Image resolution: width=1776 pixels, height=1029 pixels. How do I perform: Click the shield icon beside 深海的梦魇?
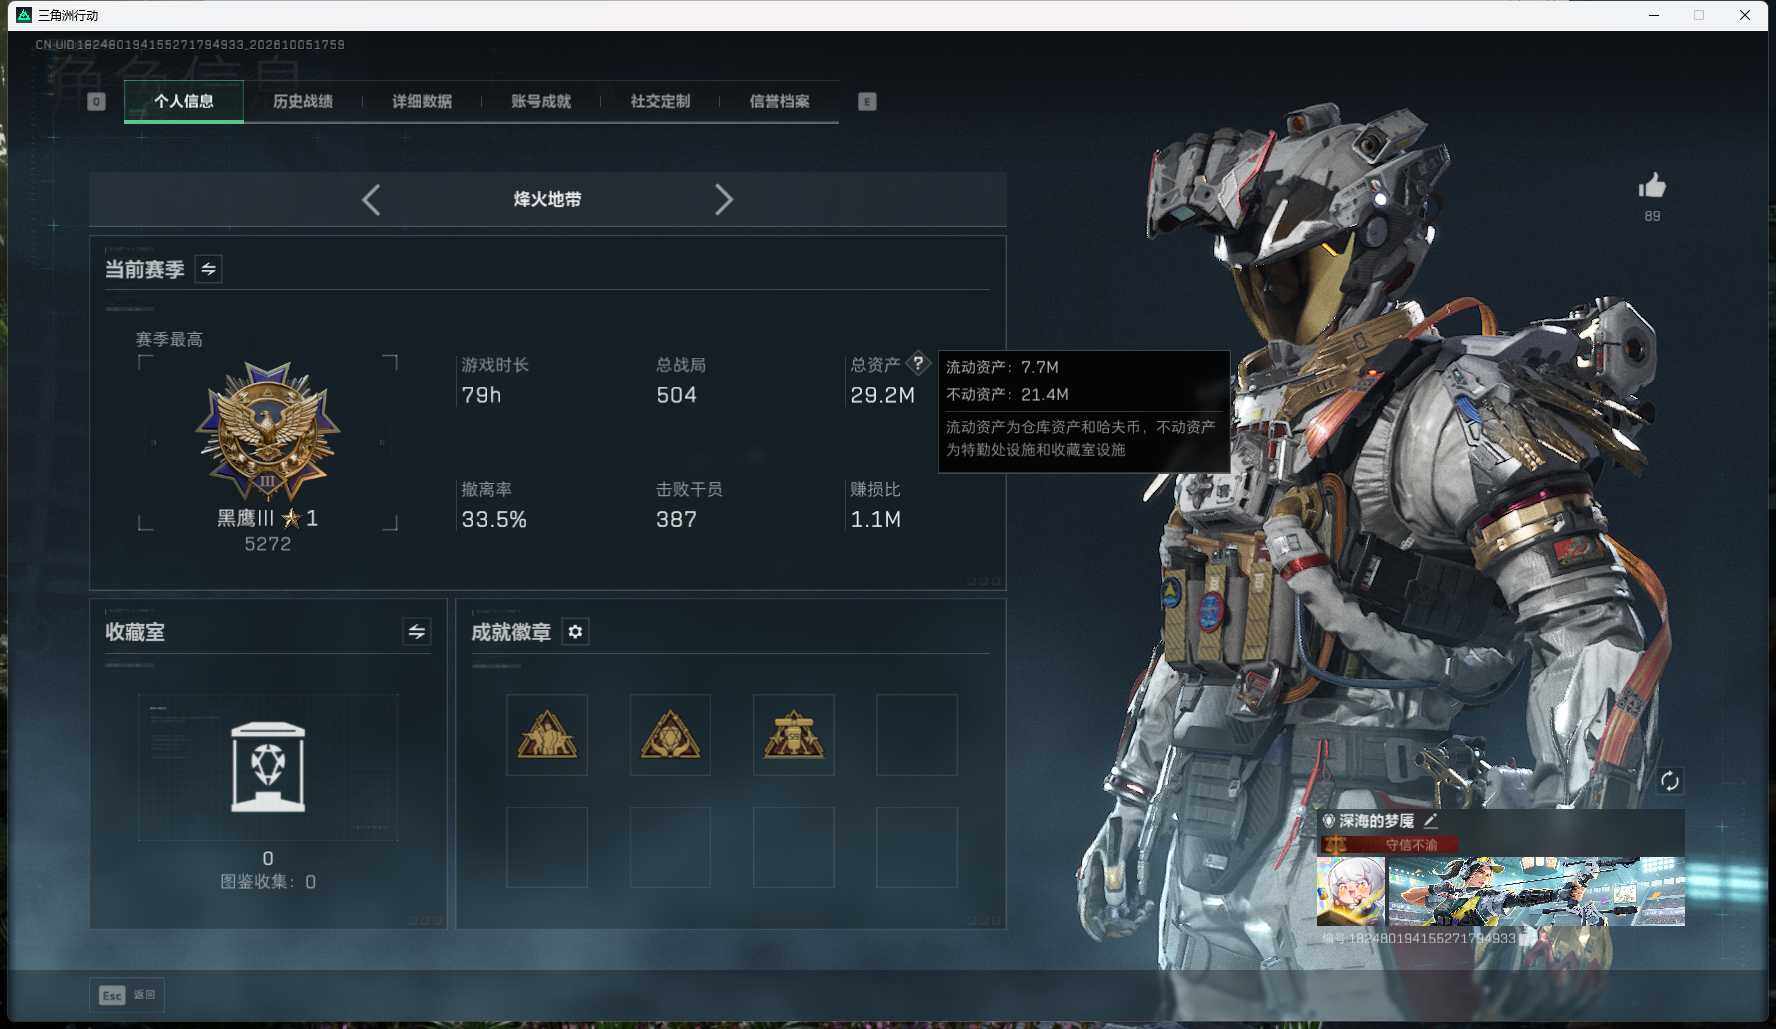(x=1329, y=821)
